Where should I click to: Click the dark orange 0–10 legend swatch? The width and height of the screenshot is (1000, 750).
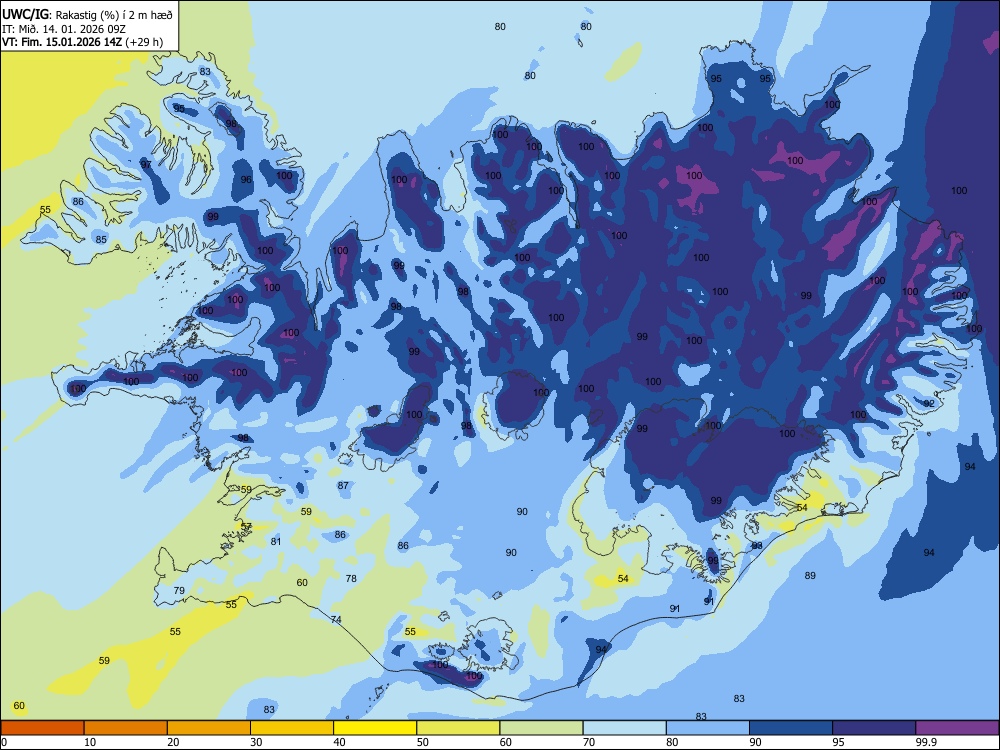(42, 728)
